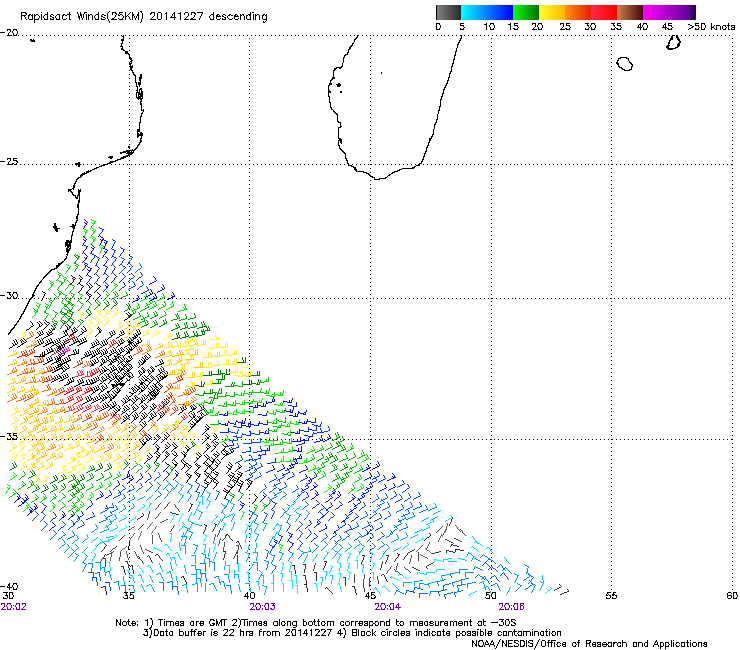Click the title text 'Rapidscat Winds(25KM) 20141227 descending'
The image size is (740, 650).
[x=143, y=17]
